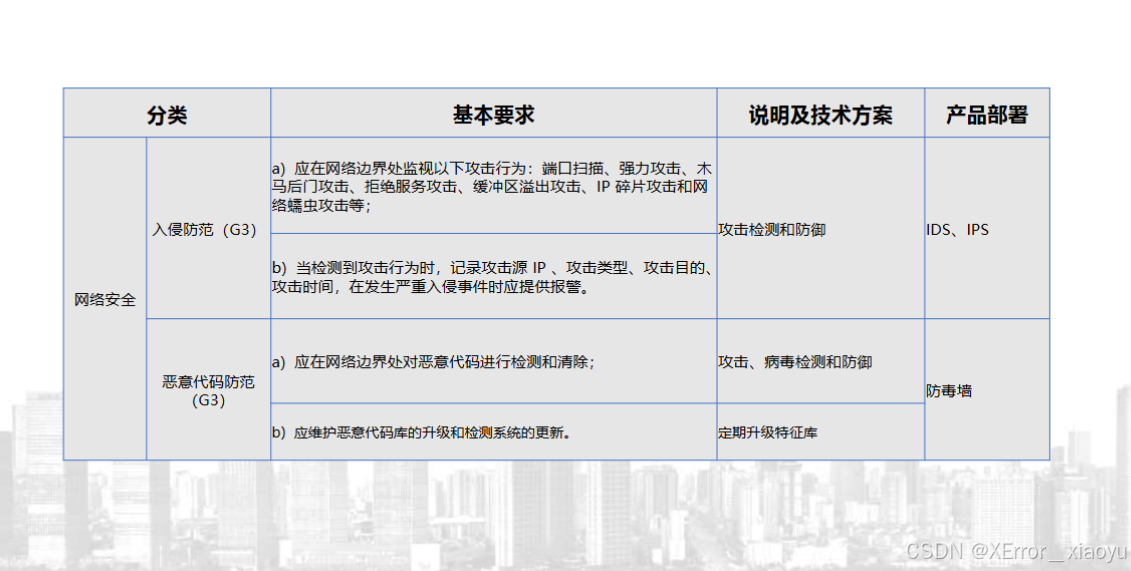Viewport: 1131px width, 571px height.
Task: Click the 恶意代码防范（G3）cell
Action: 208,390
